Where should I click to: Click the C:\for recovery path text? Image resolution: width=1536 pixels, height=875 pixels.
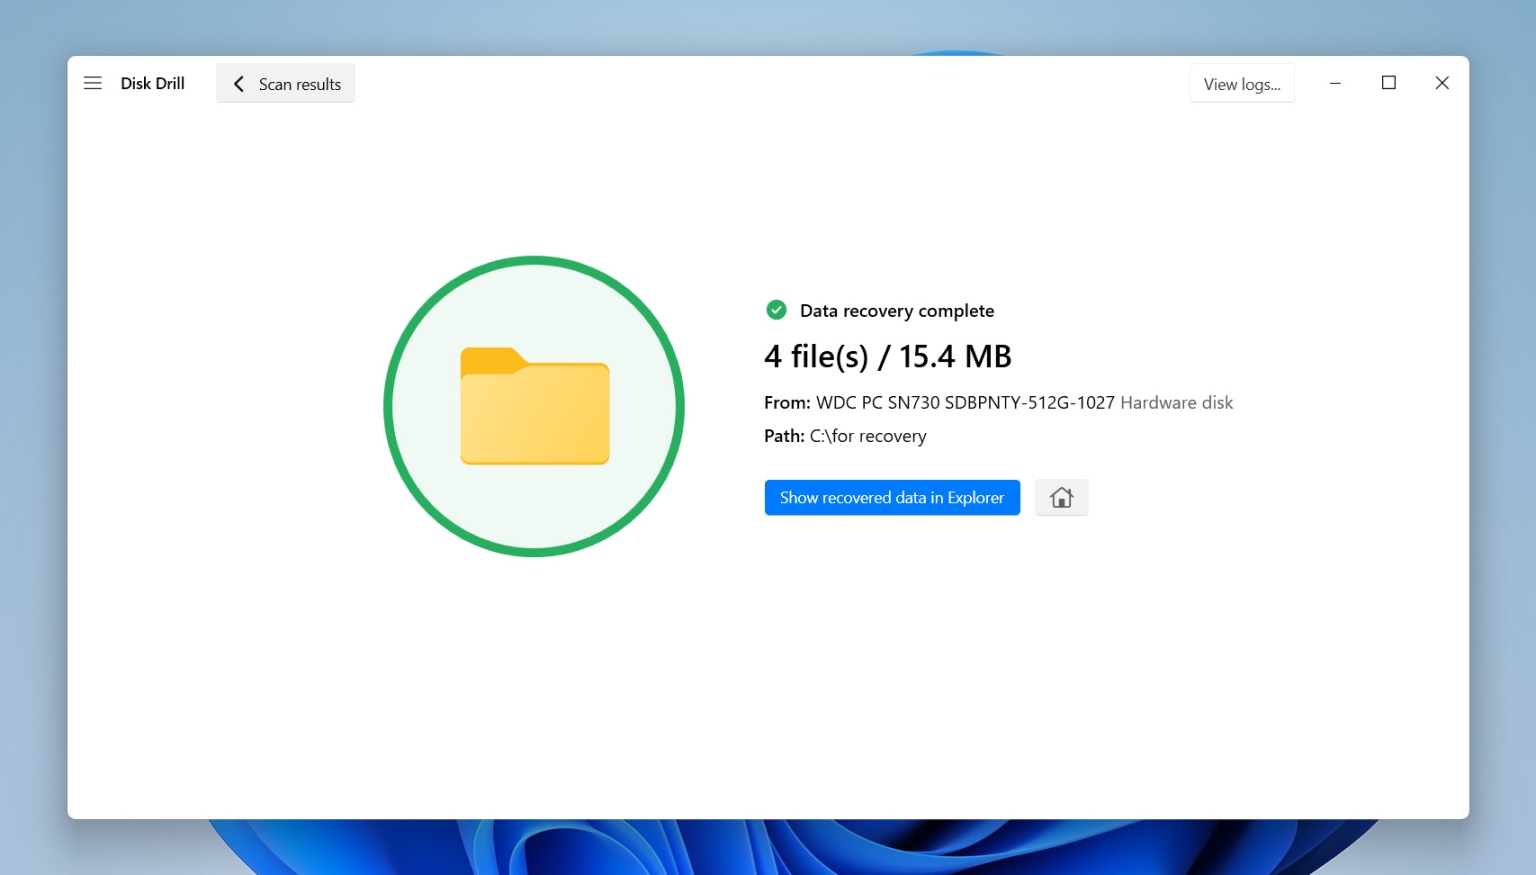pyautogui.click(x=867, y=436)
